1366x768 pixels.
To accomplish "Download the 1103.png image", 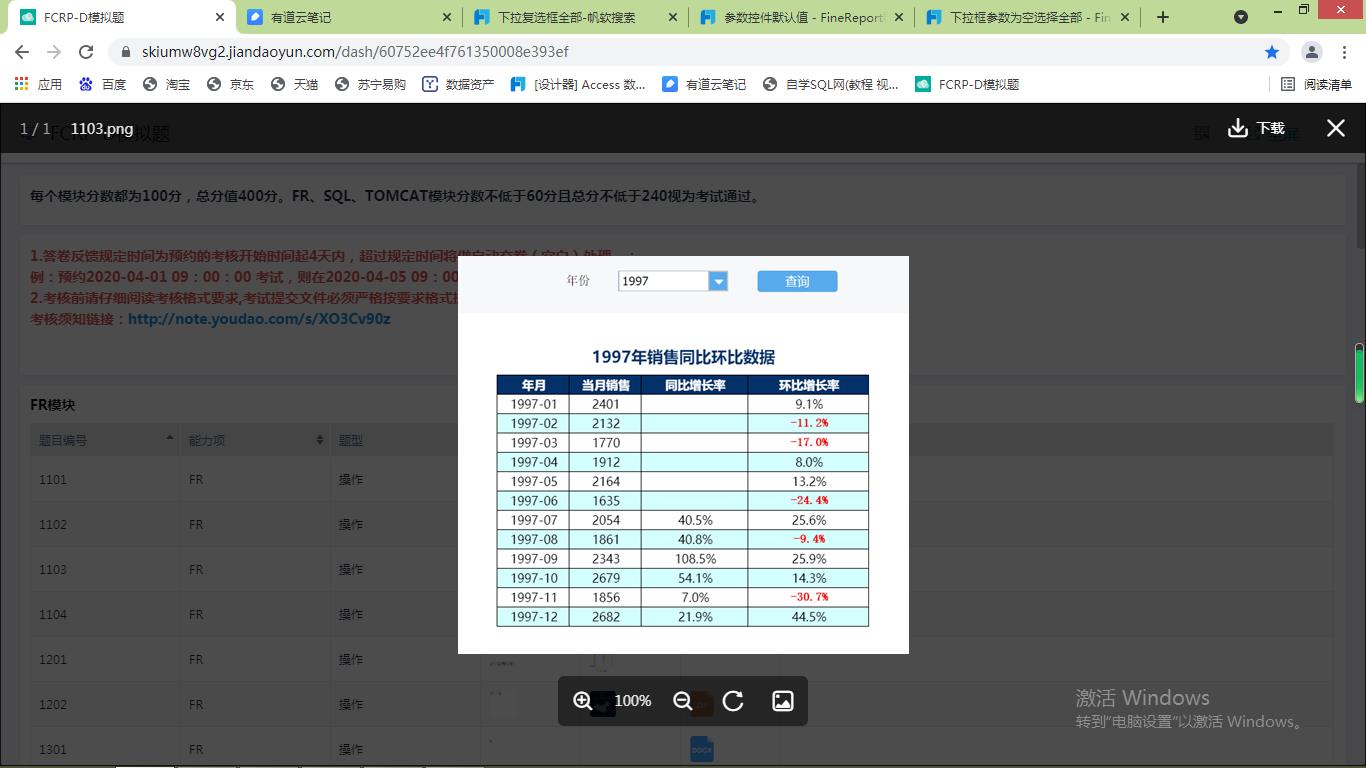I will tap(1256, 128).
